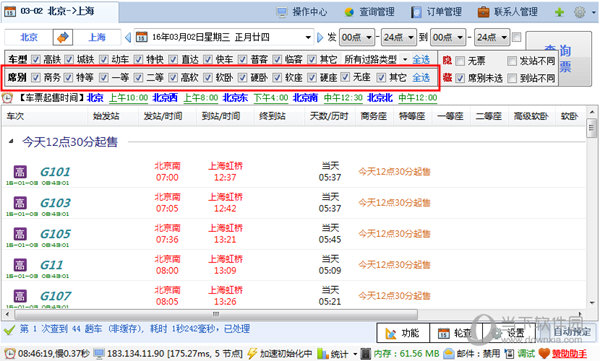
Task: Click the scroll-left arrow of horizontal scrollbar
Action: pyautogui.click(x=7, y=315)
